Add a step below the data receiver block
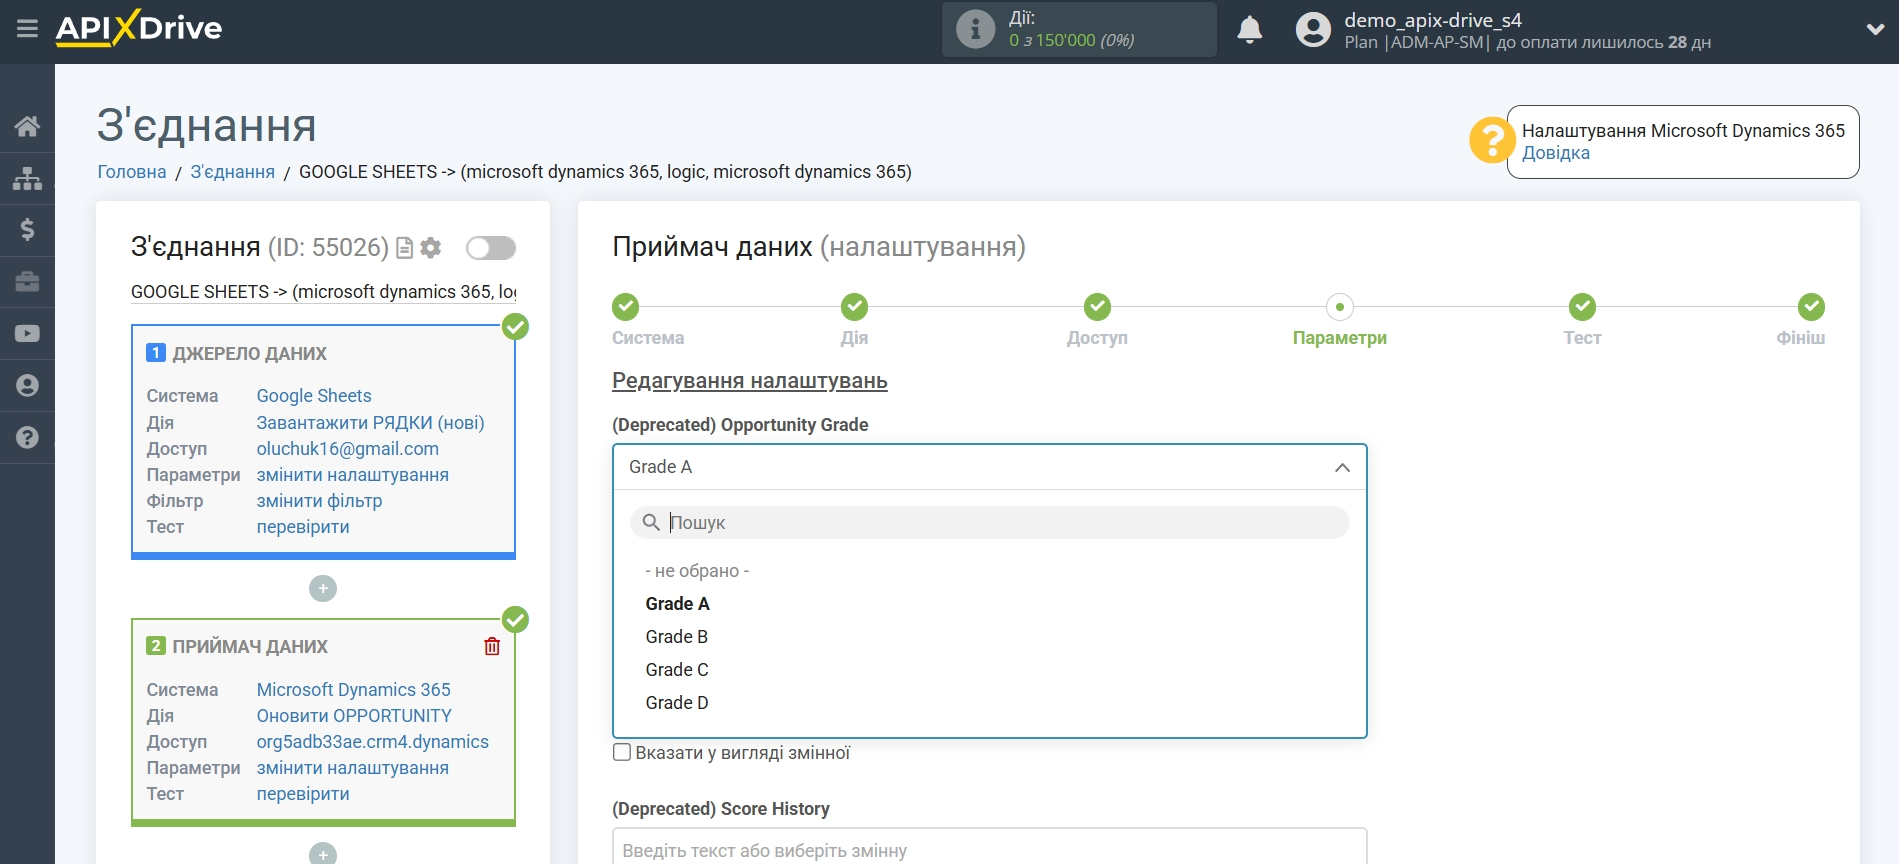1899x864 pixels. pyautogui.click(x=323, y=853)
